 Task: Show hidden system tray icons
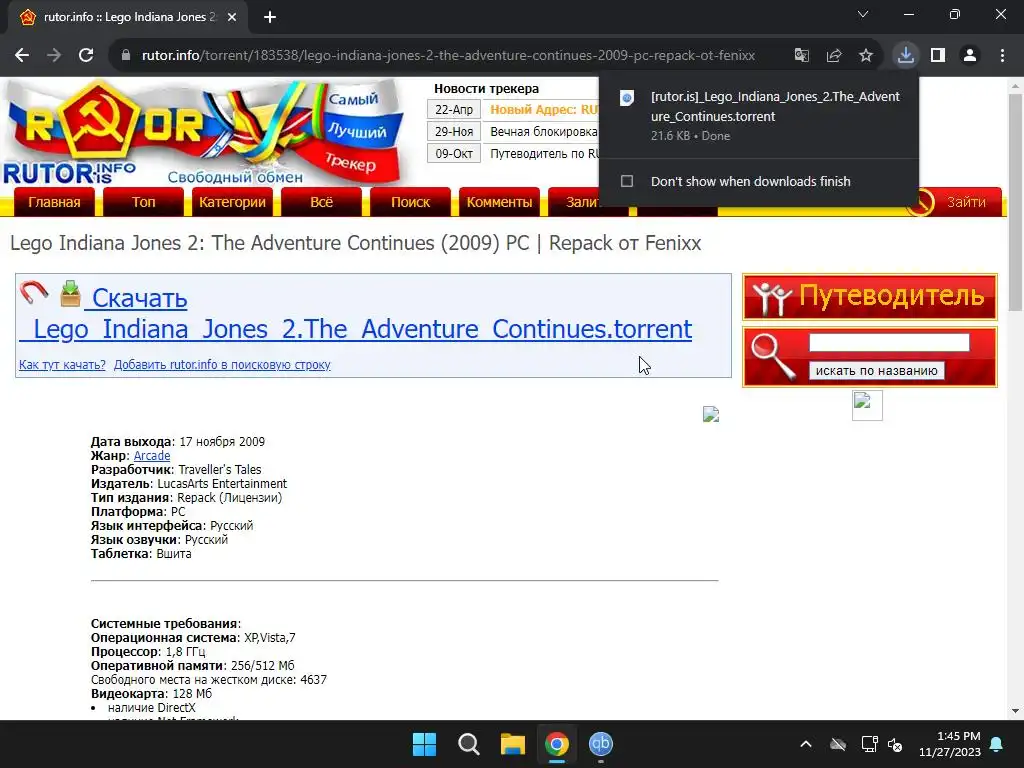coord(806,744)
